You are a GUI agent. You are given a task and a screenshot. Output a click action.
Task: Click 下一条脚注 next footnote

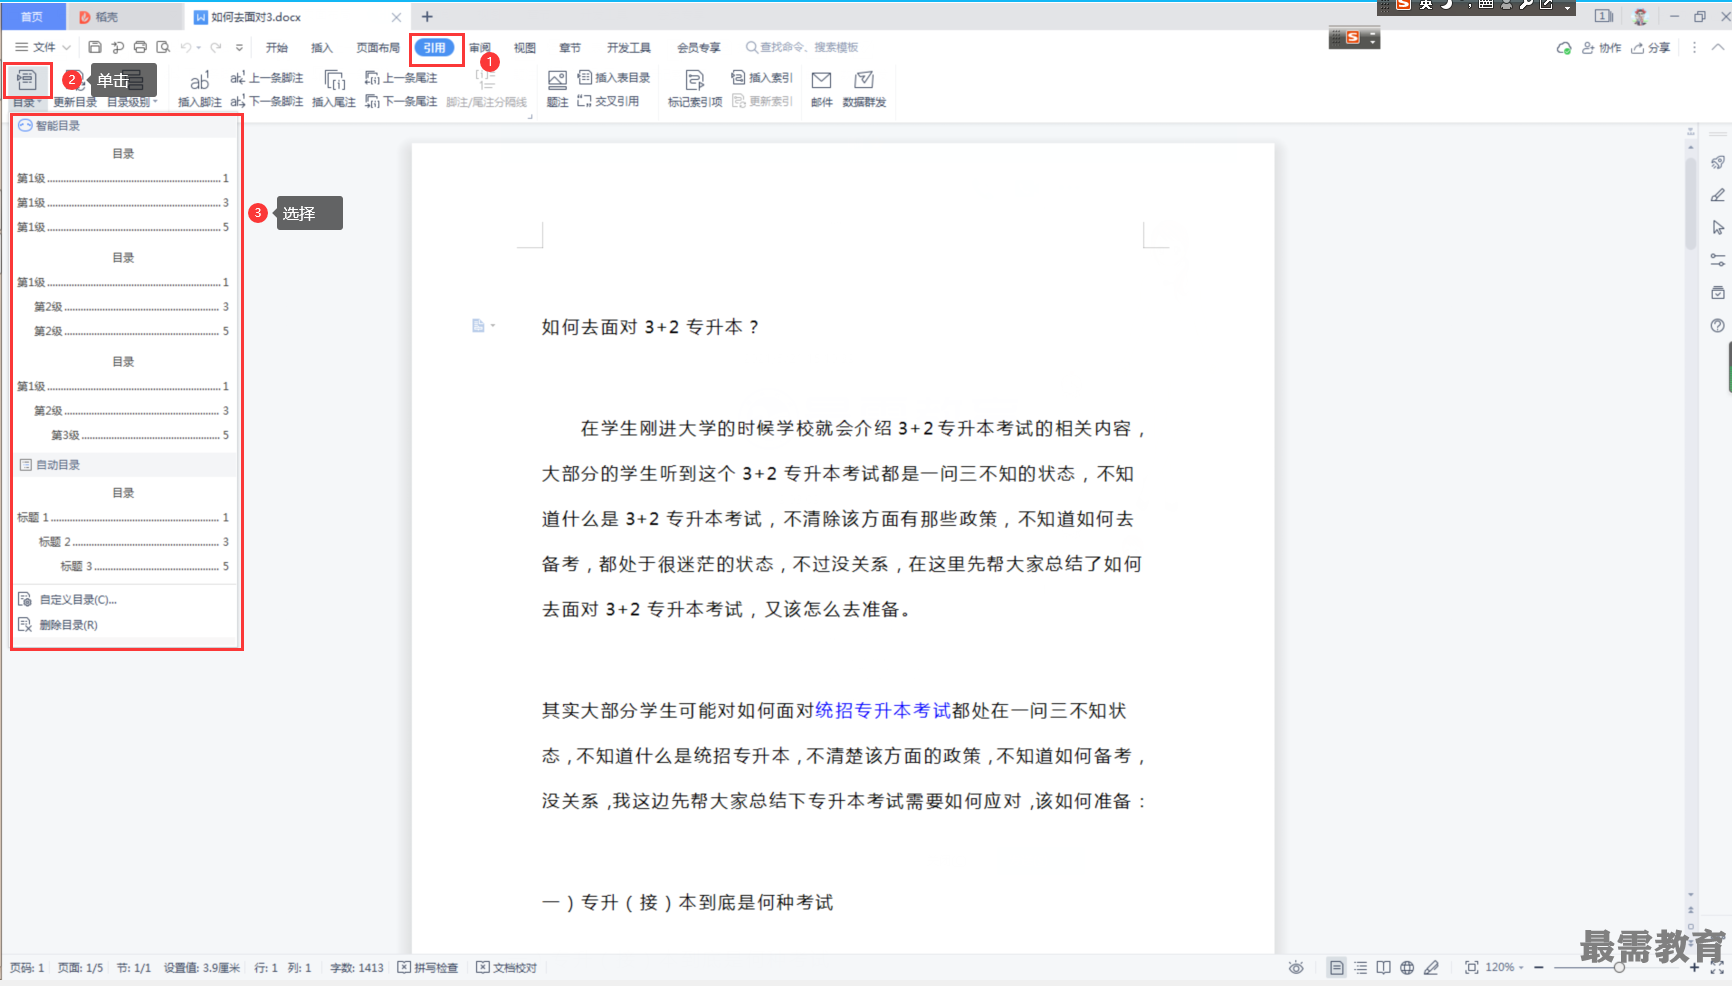[267, 101]
